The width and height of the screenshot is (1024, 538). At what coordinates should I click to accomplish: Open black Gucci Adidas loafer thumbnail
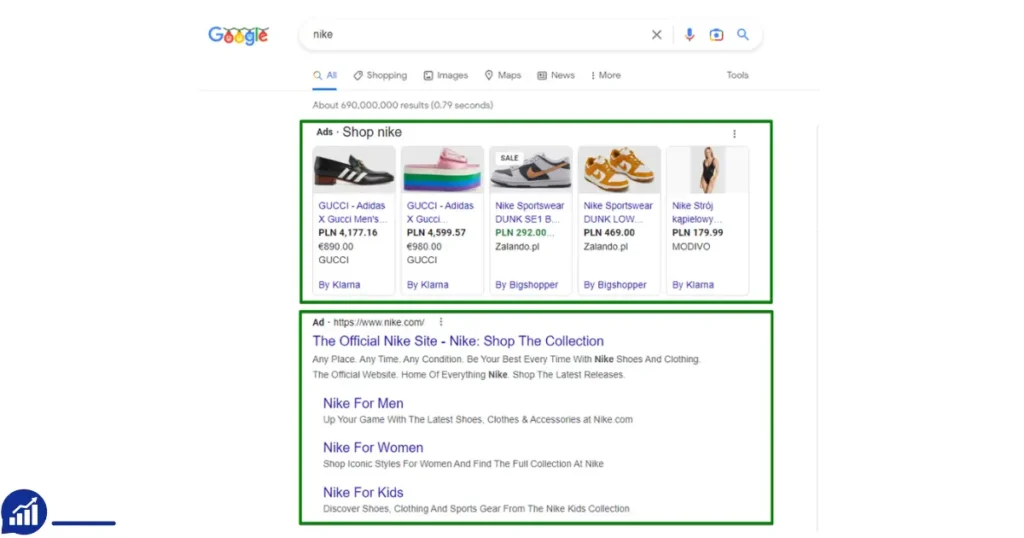tap(354, 170)
